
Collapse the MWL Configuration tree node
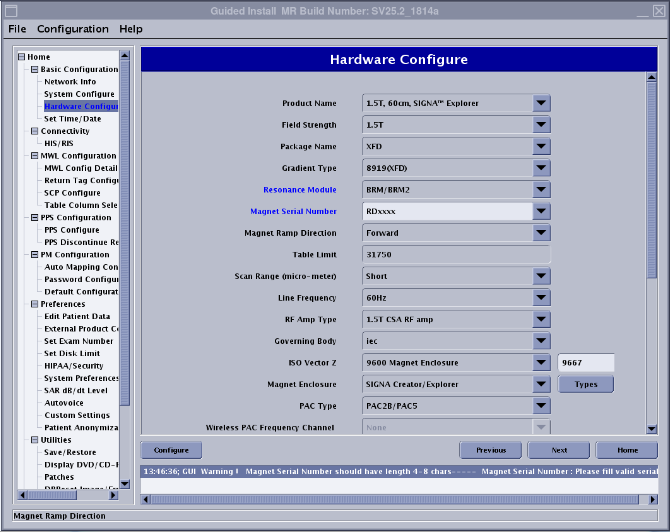click(x=34, y=156)
